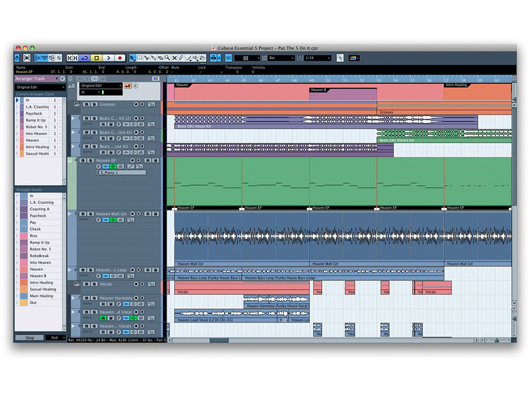Open the Vocals folder track
This screenshot has width=530, height=398.
77,284
